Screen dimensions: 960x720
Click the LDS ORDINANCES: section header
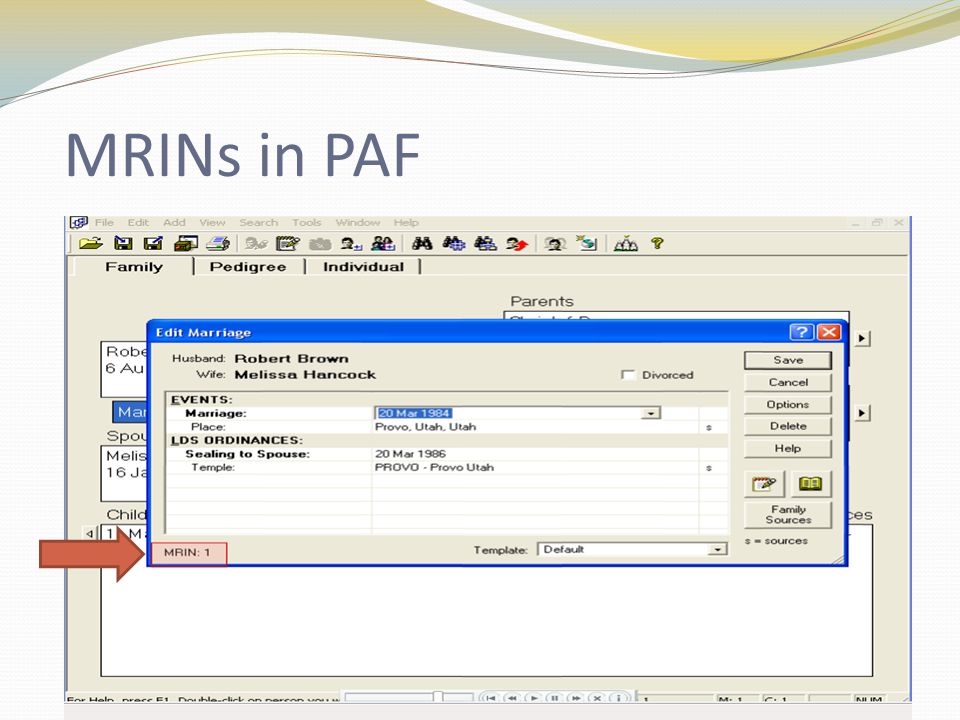237,440
